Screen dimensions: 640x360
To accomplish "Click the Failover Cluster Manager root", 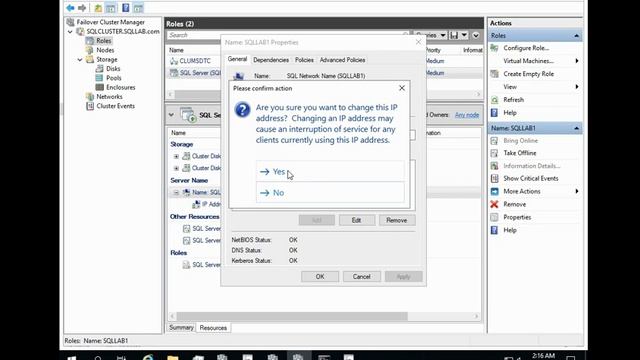I will (110, 22).
